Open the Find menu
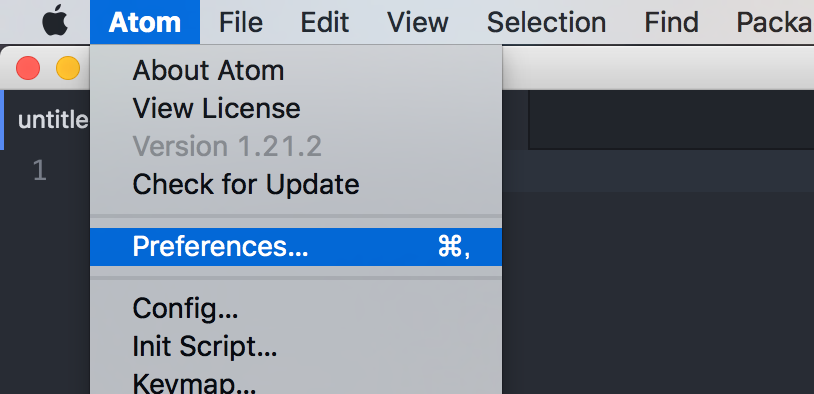814x394 pixels. [671, 22]
